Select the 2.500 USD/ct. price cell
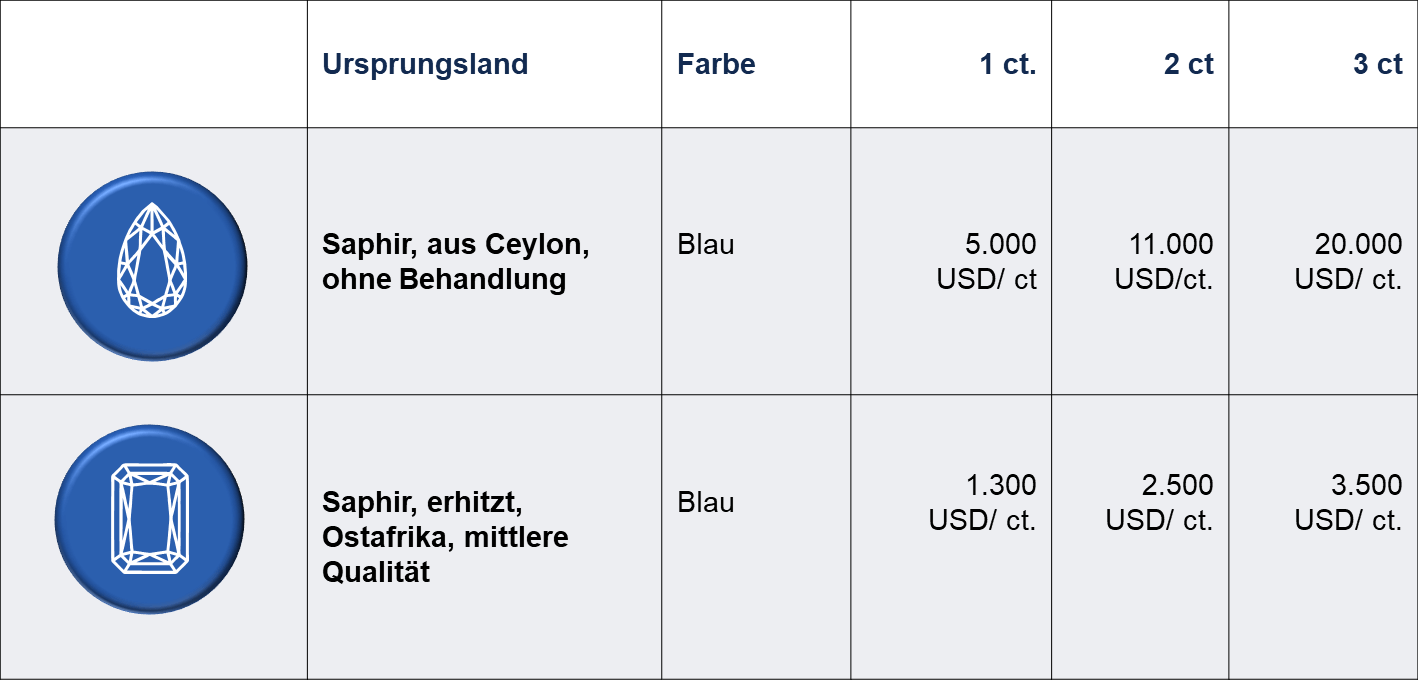Screen dimensions: 1418x680 coord(1160,503)
